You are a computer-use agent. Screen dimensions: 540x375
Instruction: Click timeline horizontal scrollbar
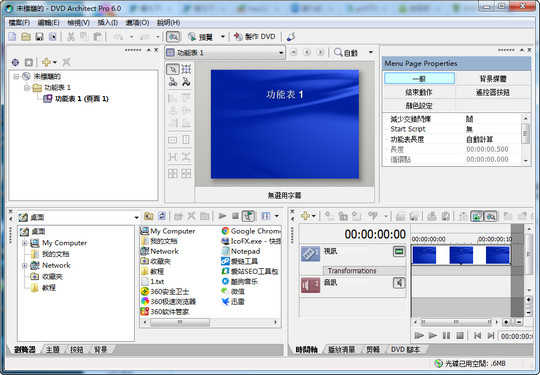click(456, 322)
